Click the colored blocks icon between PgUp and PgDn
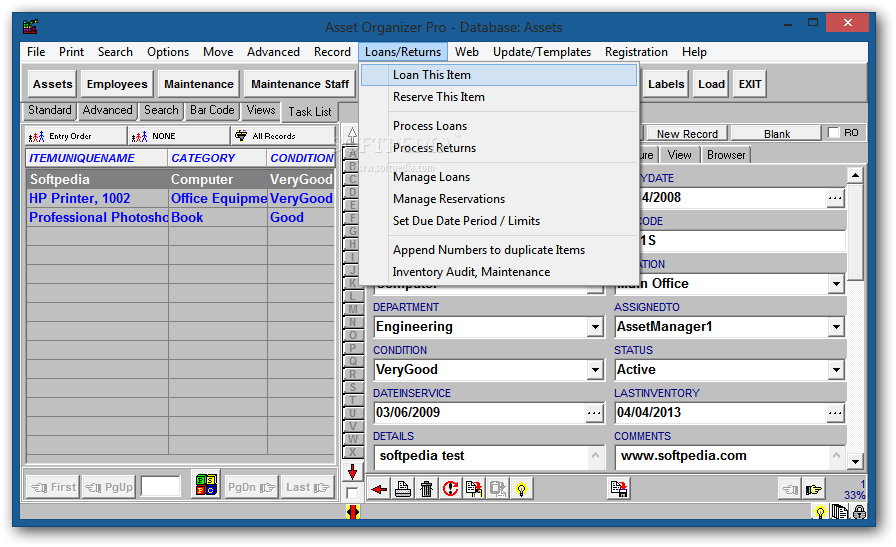Viewport: 896px width, 547px height. point(206,485)
